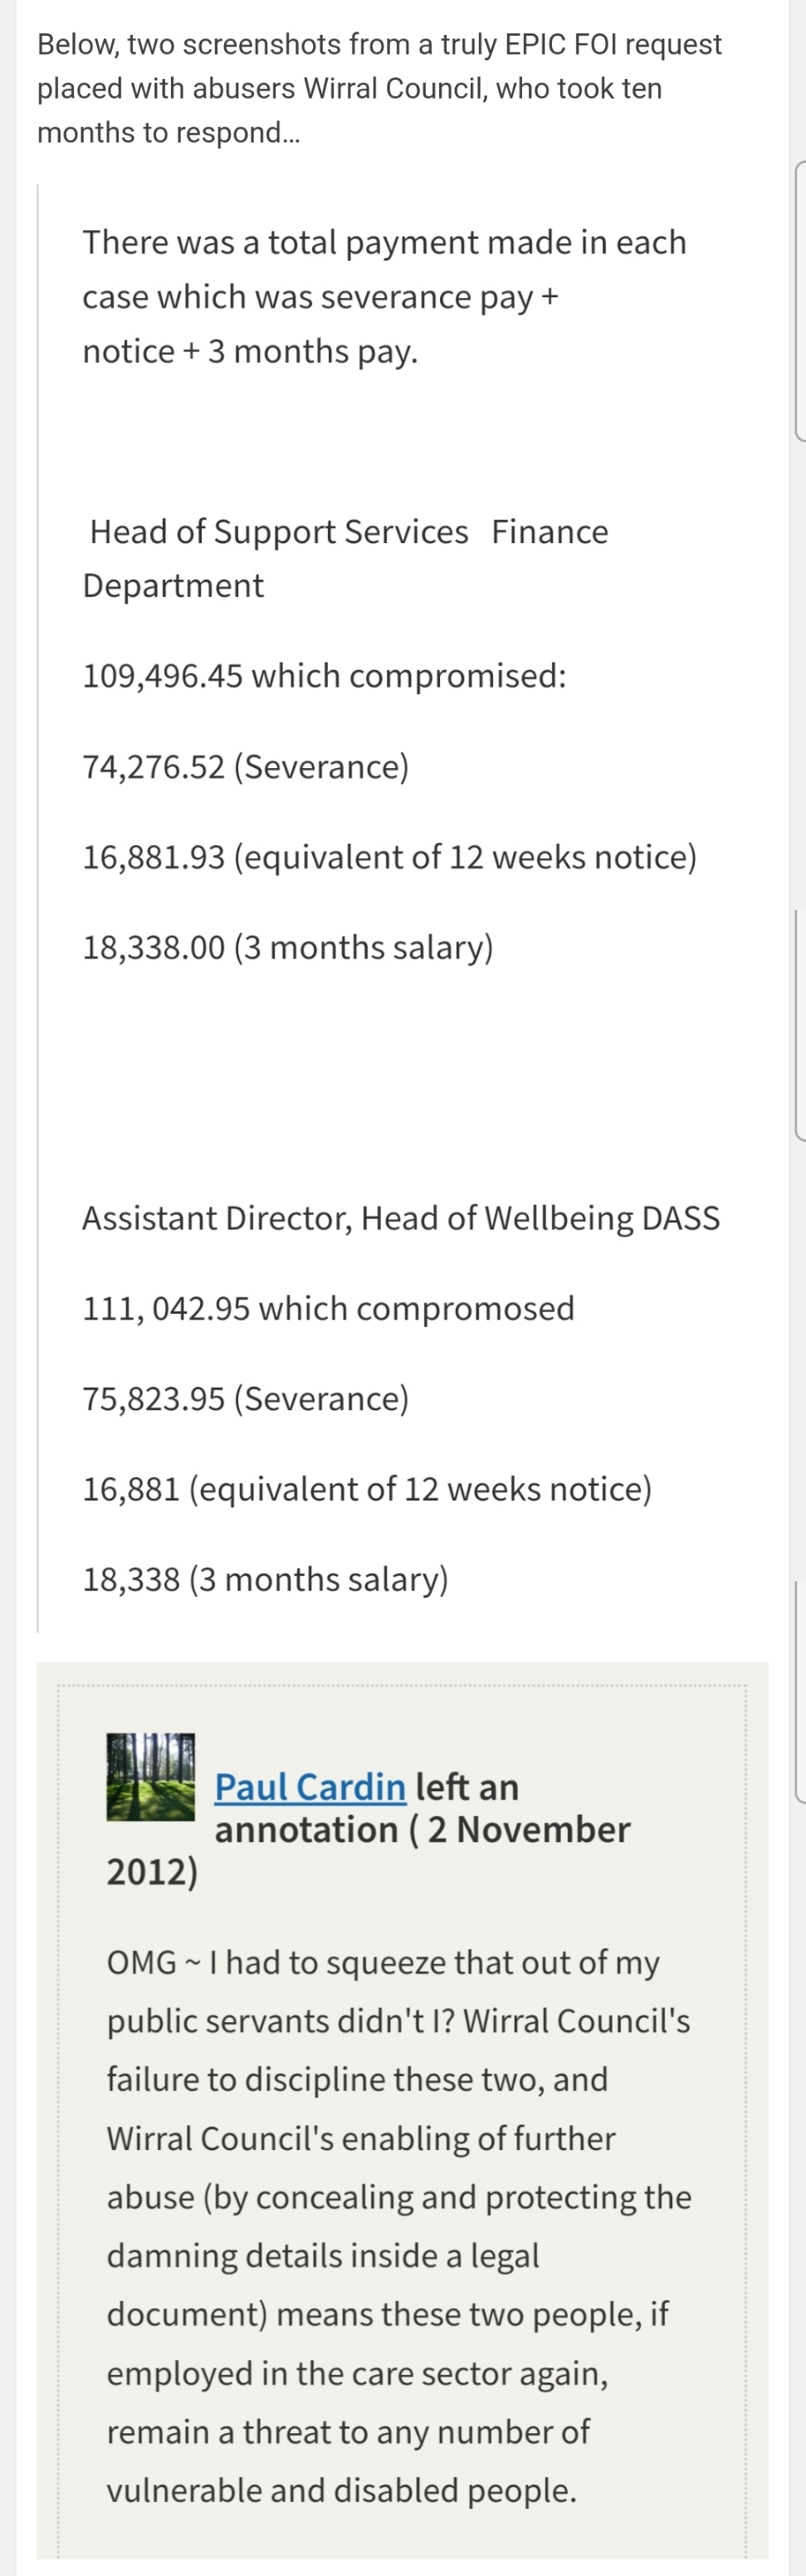Tap the 75,823.95 (Severance) line
Viewport: 806px width, 2576px height.
246,1398
